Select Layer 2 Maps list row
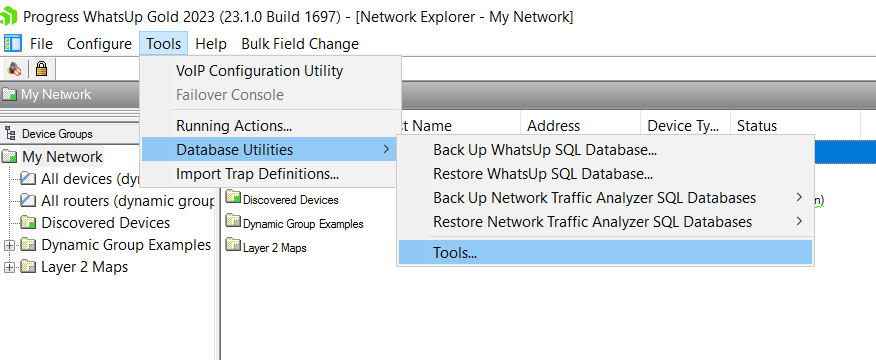The height and width of the screenshot is (360, 876). [274, 248]
